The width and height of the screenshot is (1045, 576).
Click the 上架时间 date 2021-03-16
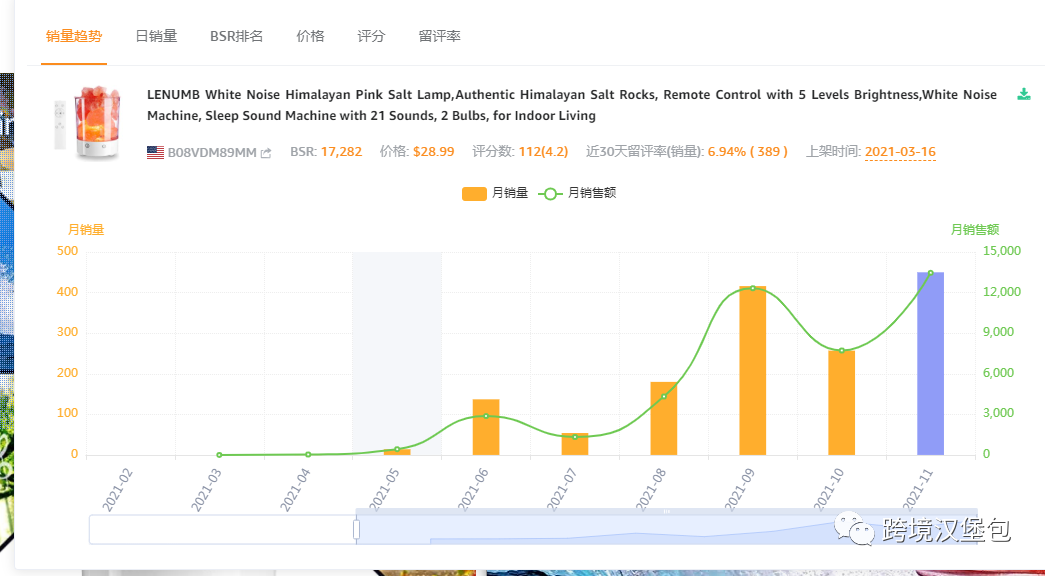pos(900,152)
